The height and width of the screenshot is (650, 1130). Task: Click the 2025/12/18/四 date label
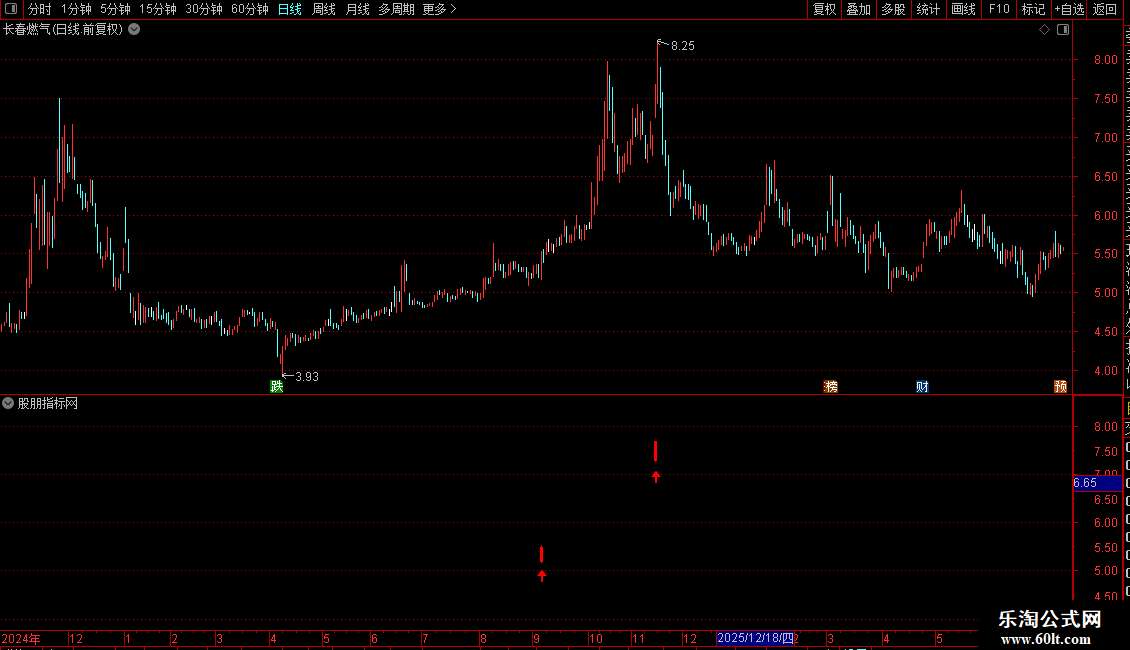point(755,638)
